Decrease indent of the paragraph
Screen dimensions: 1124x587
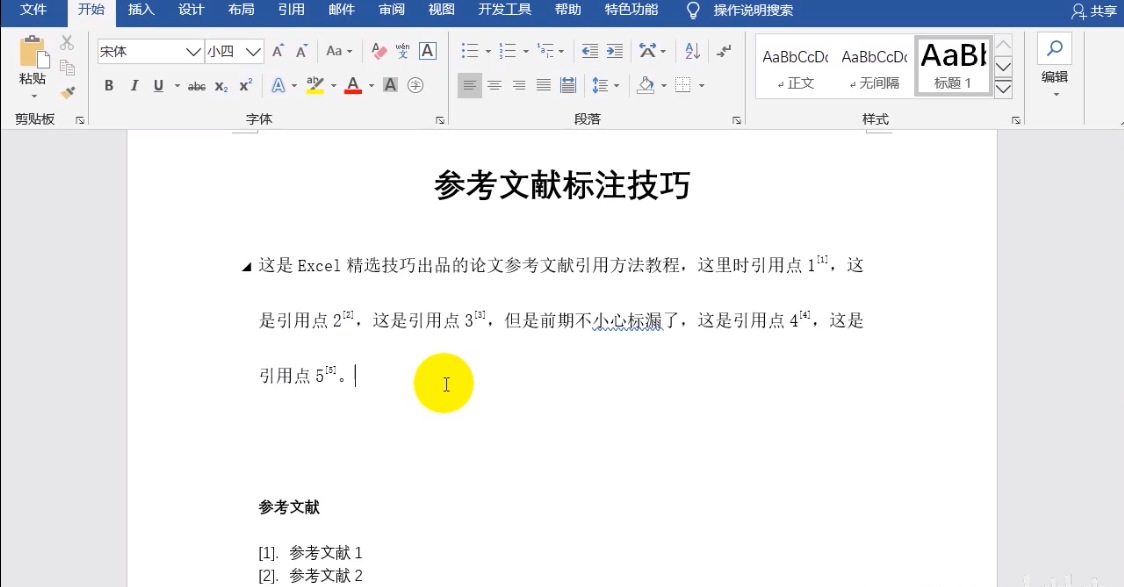pos(589,51)
